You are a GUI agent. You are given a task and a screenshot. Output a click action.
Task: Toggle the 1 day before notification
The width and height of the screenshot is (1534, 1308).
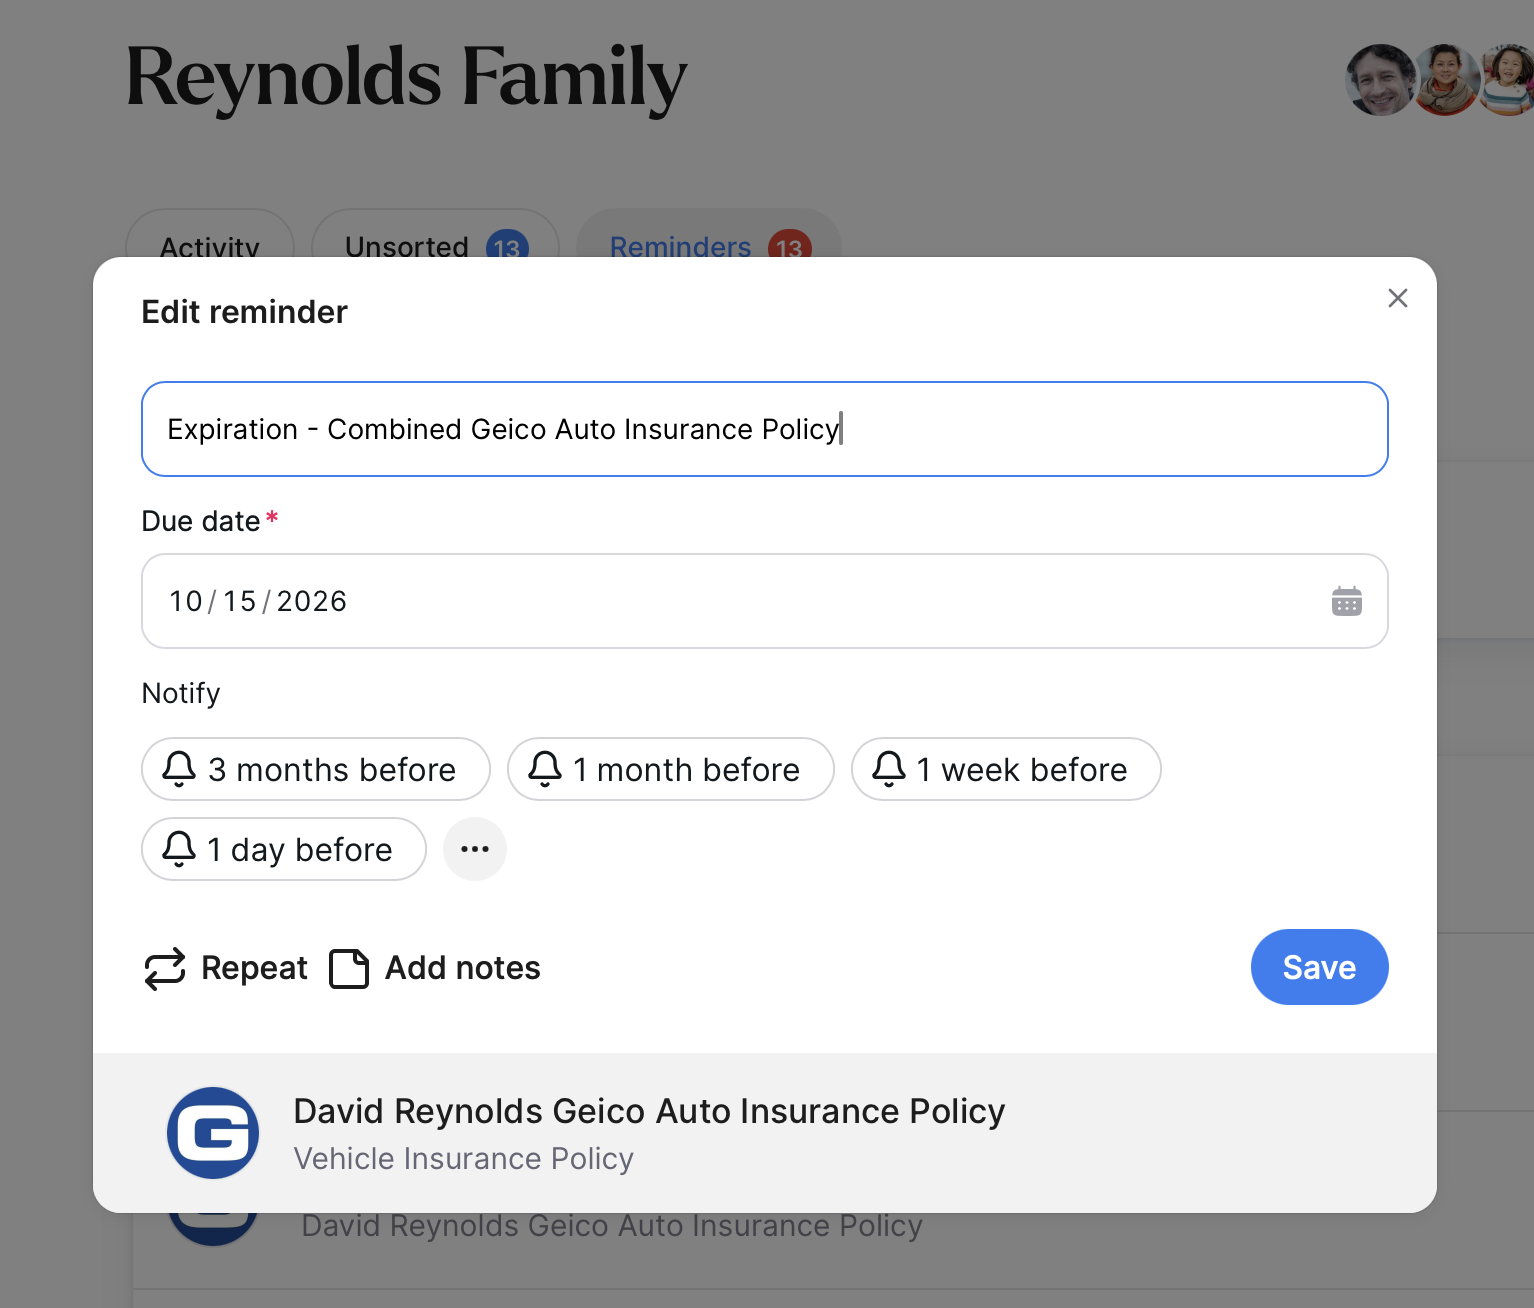[284, 849]
